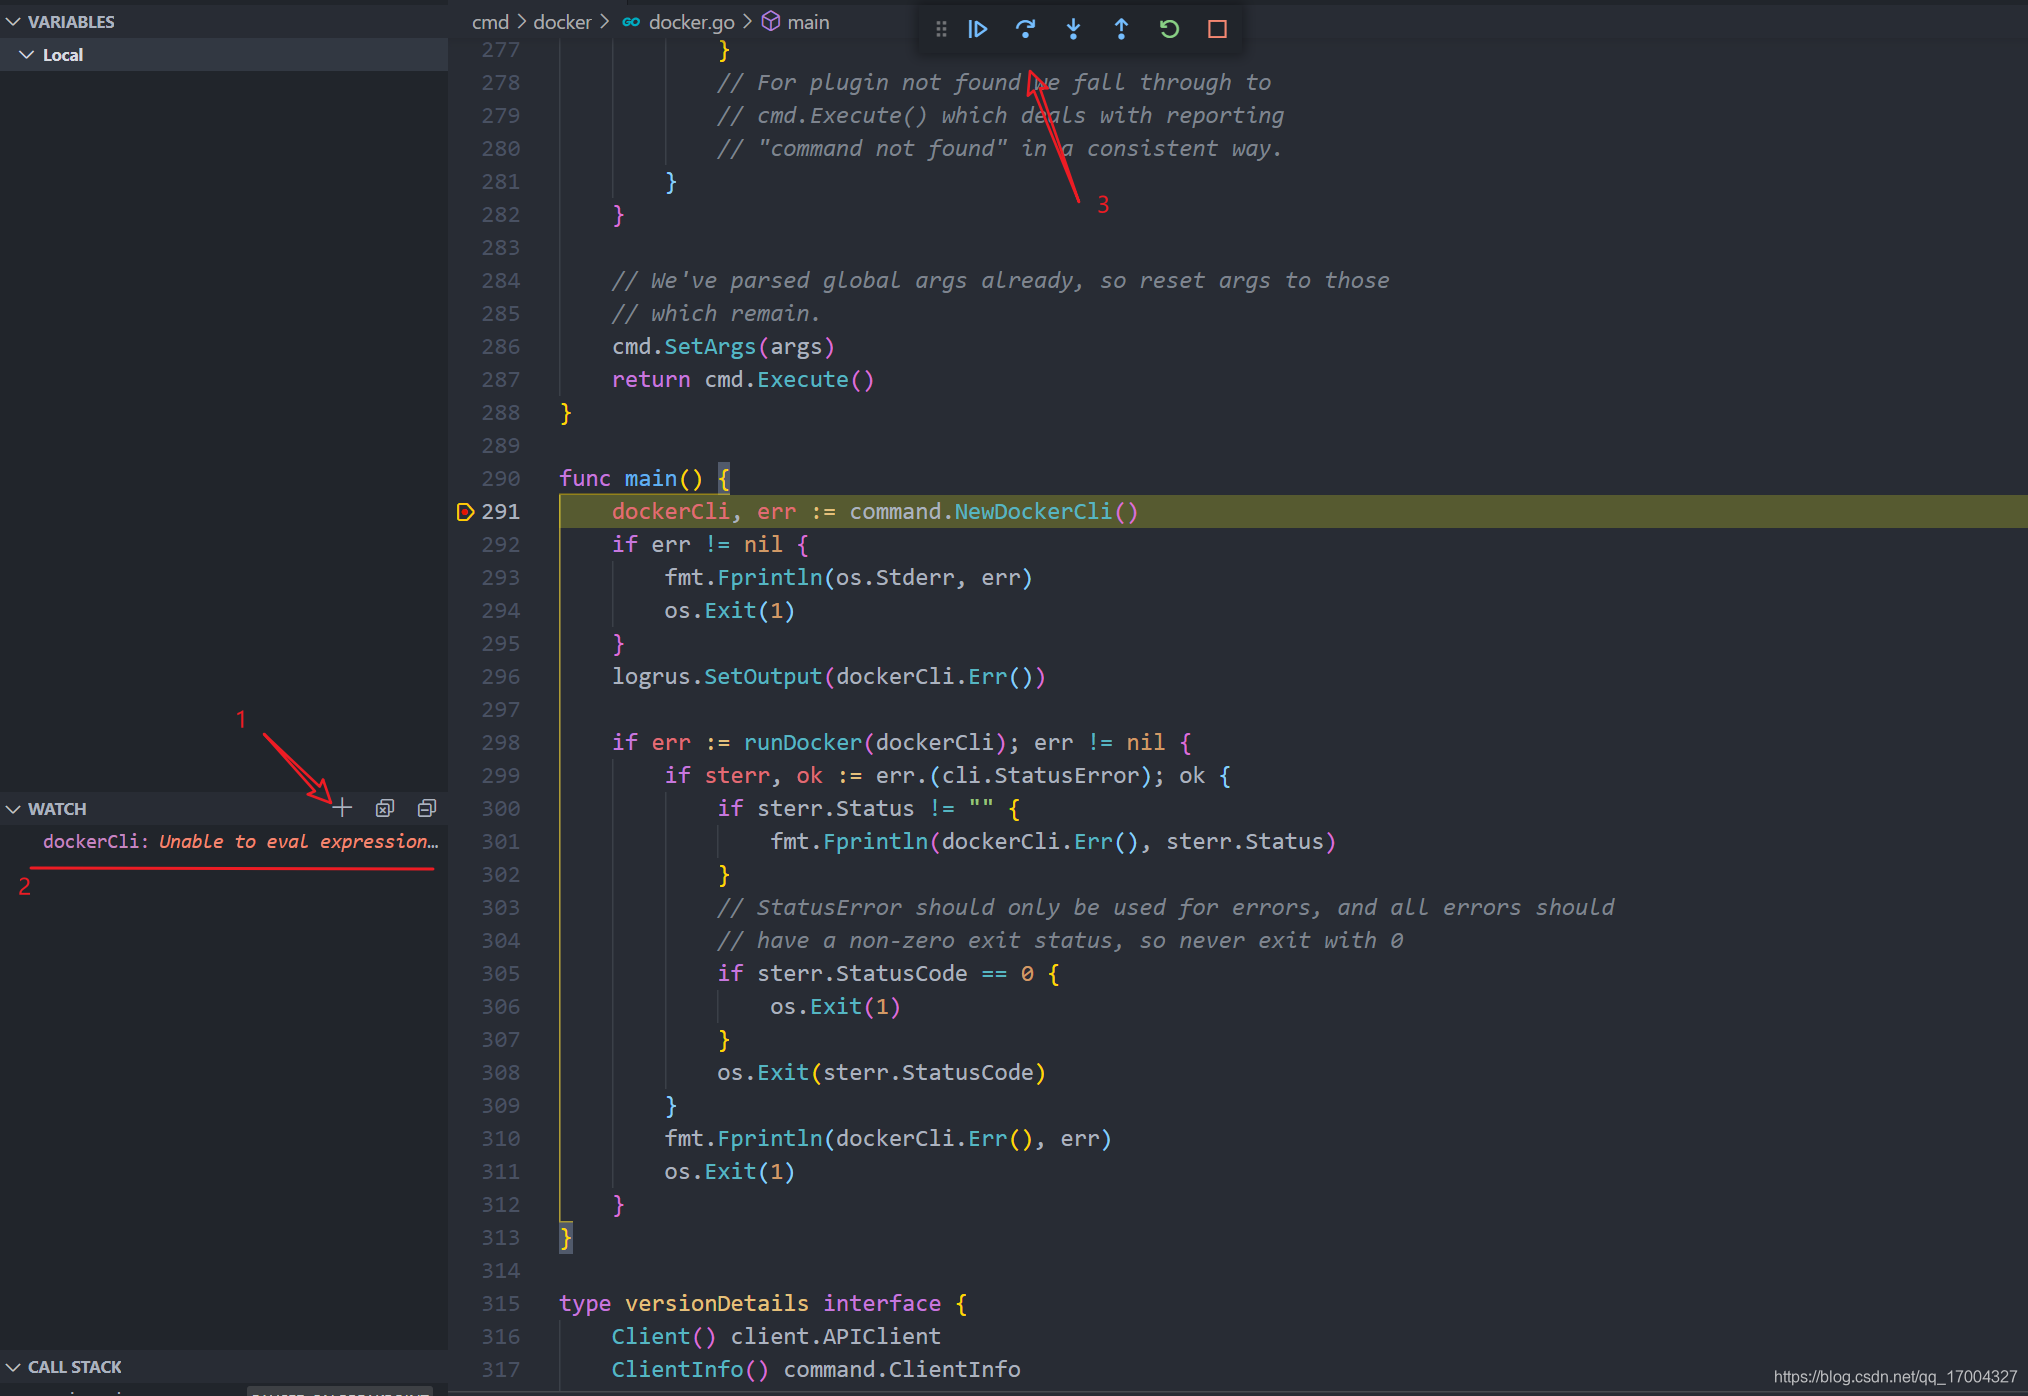Image resolution: width=2028 pixels, height=1396 pixels.
Task: Click versionDetails type name on line 315
Action: [717, 1304]
